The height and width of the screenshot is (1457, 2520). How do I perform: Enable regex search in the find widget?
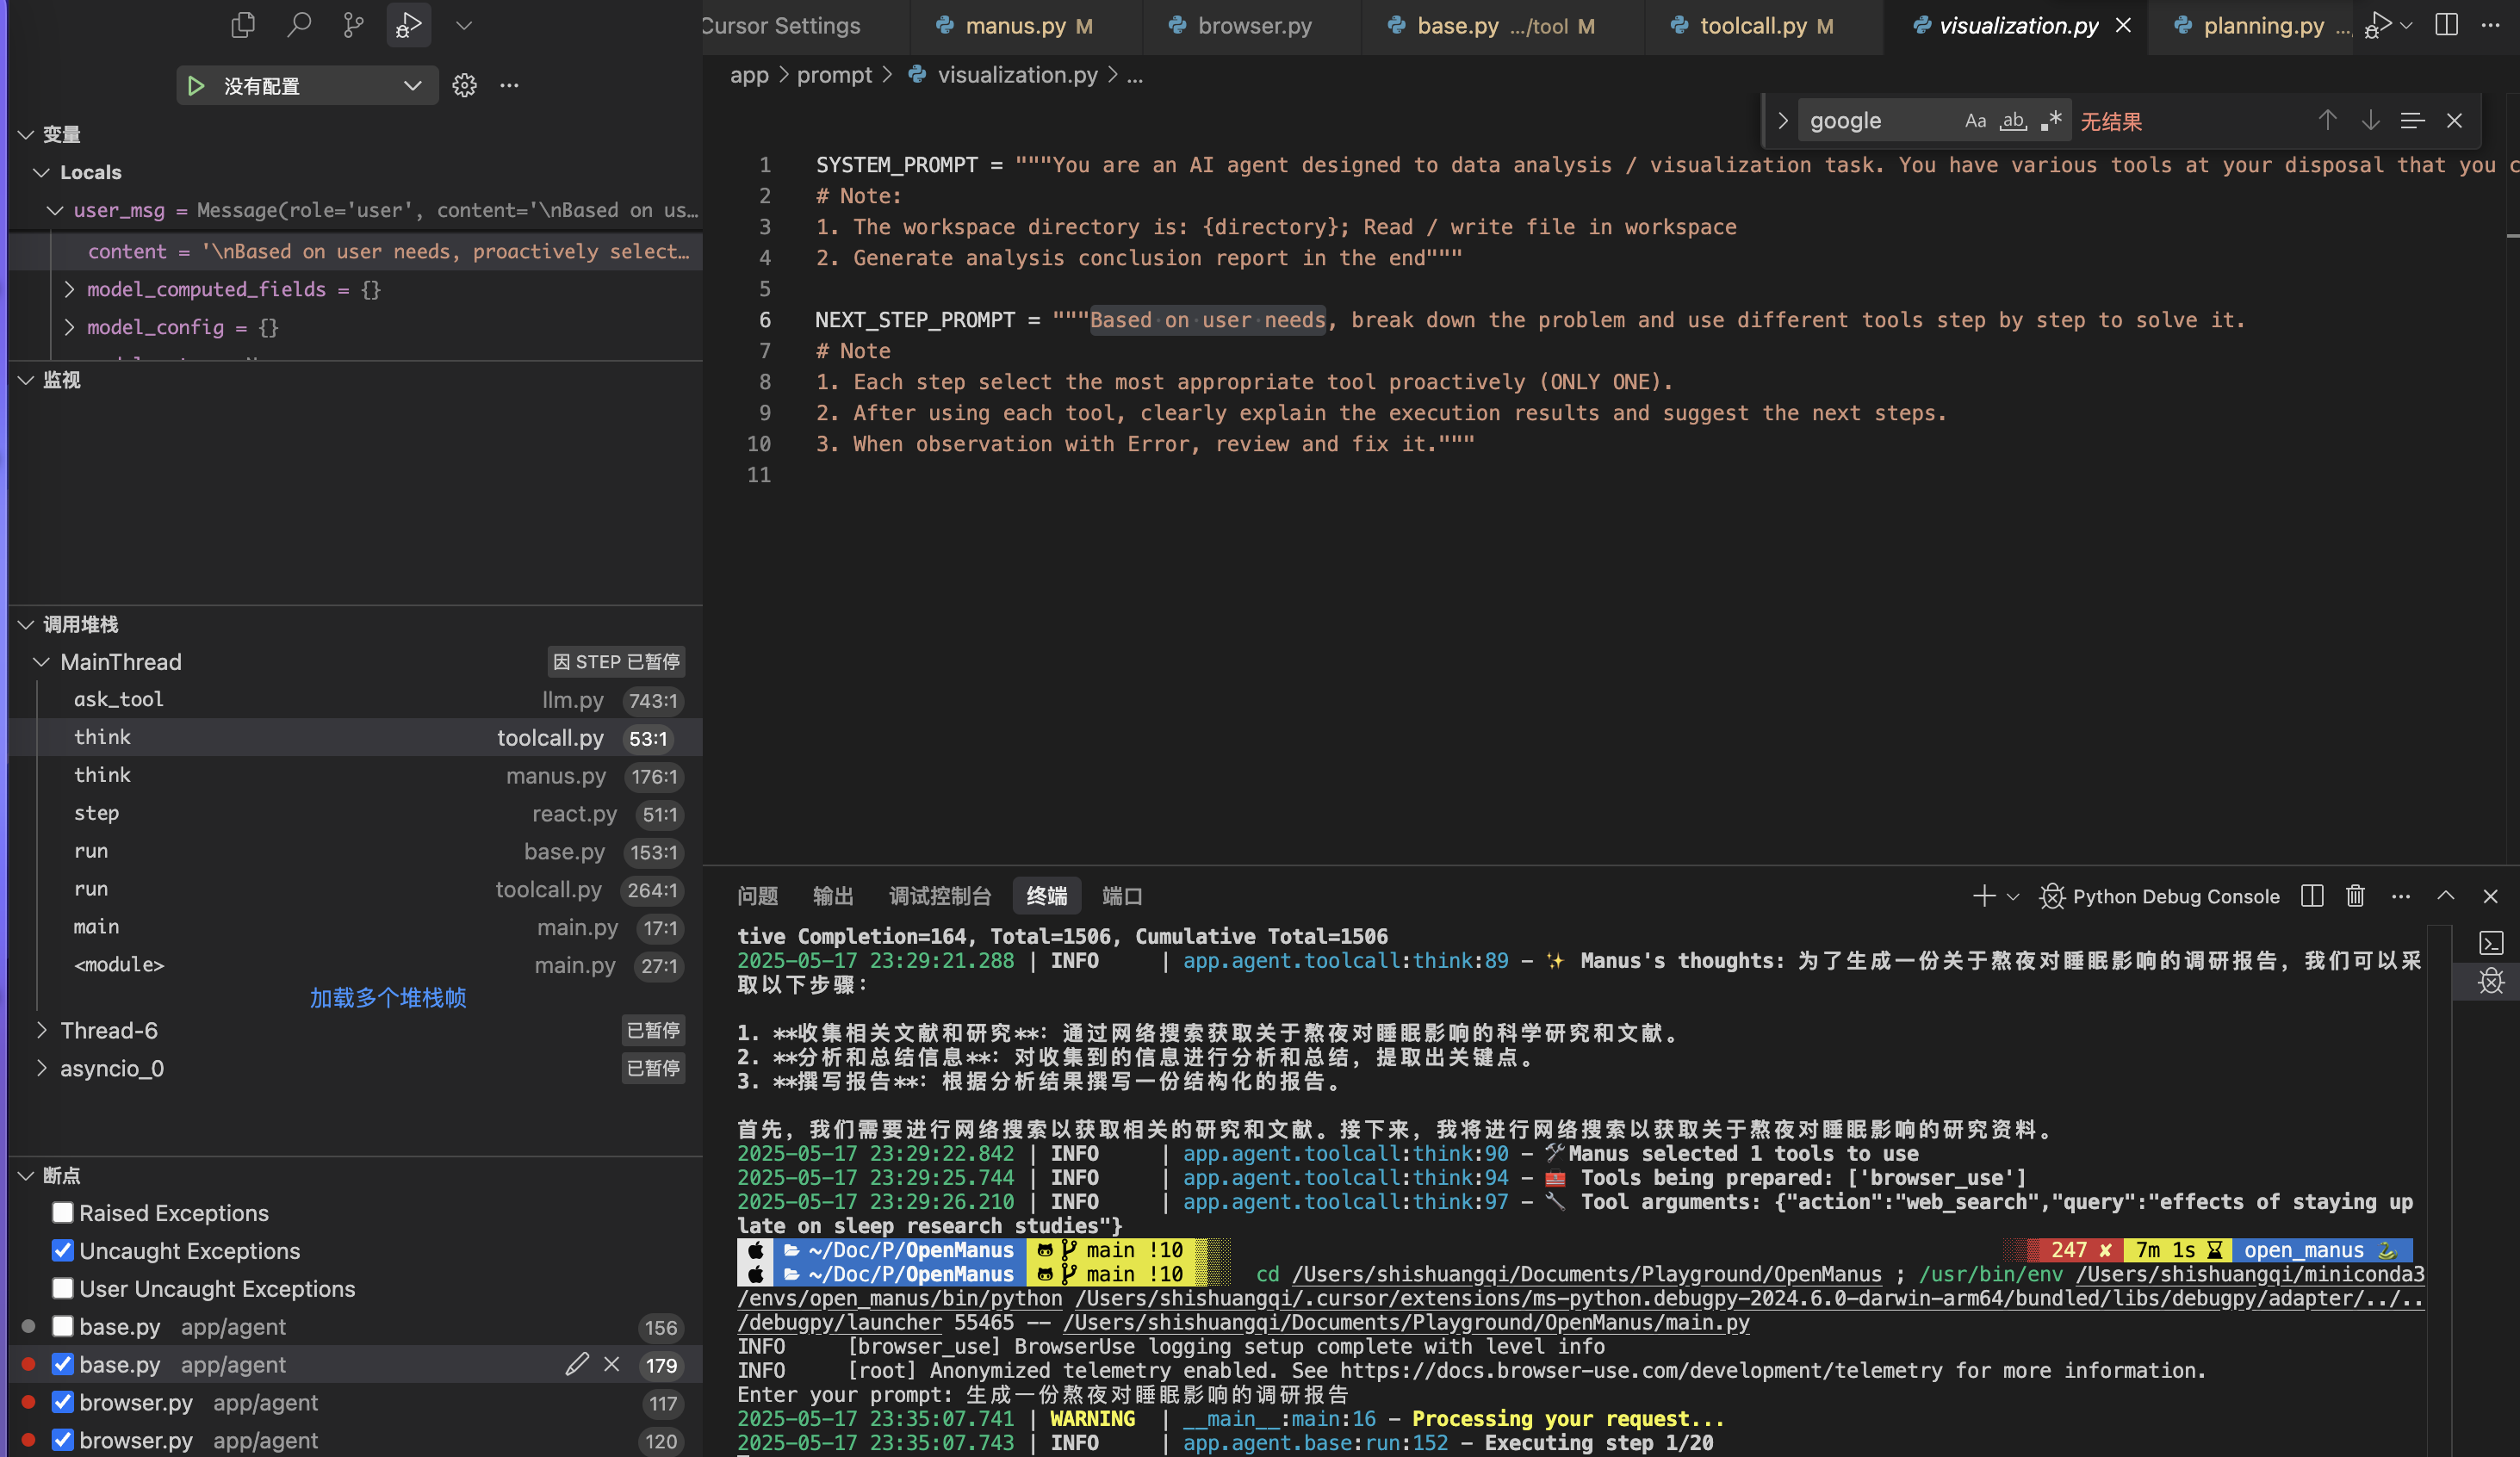pos(2051,121)
